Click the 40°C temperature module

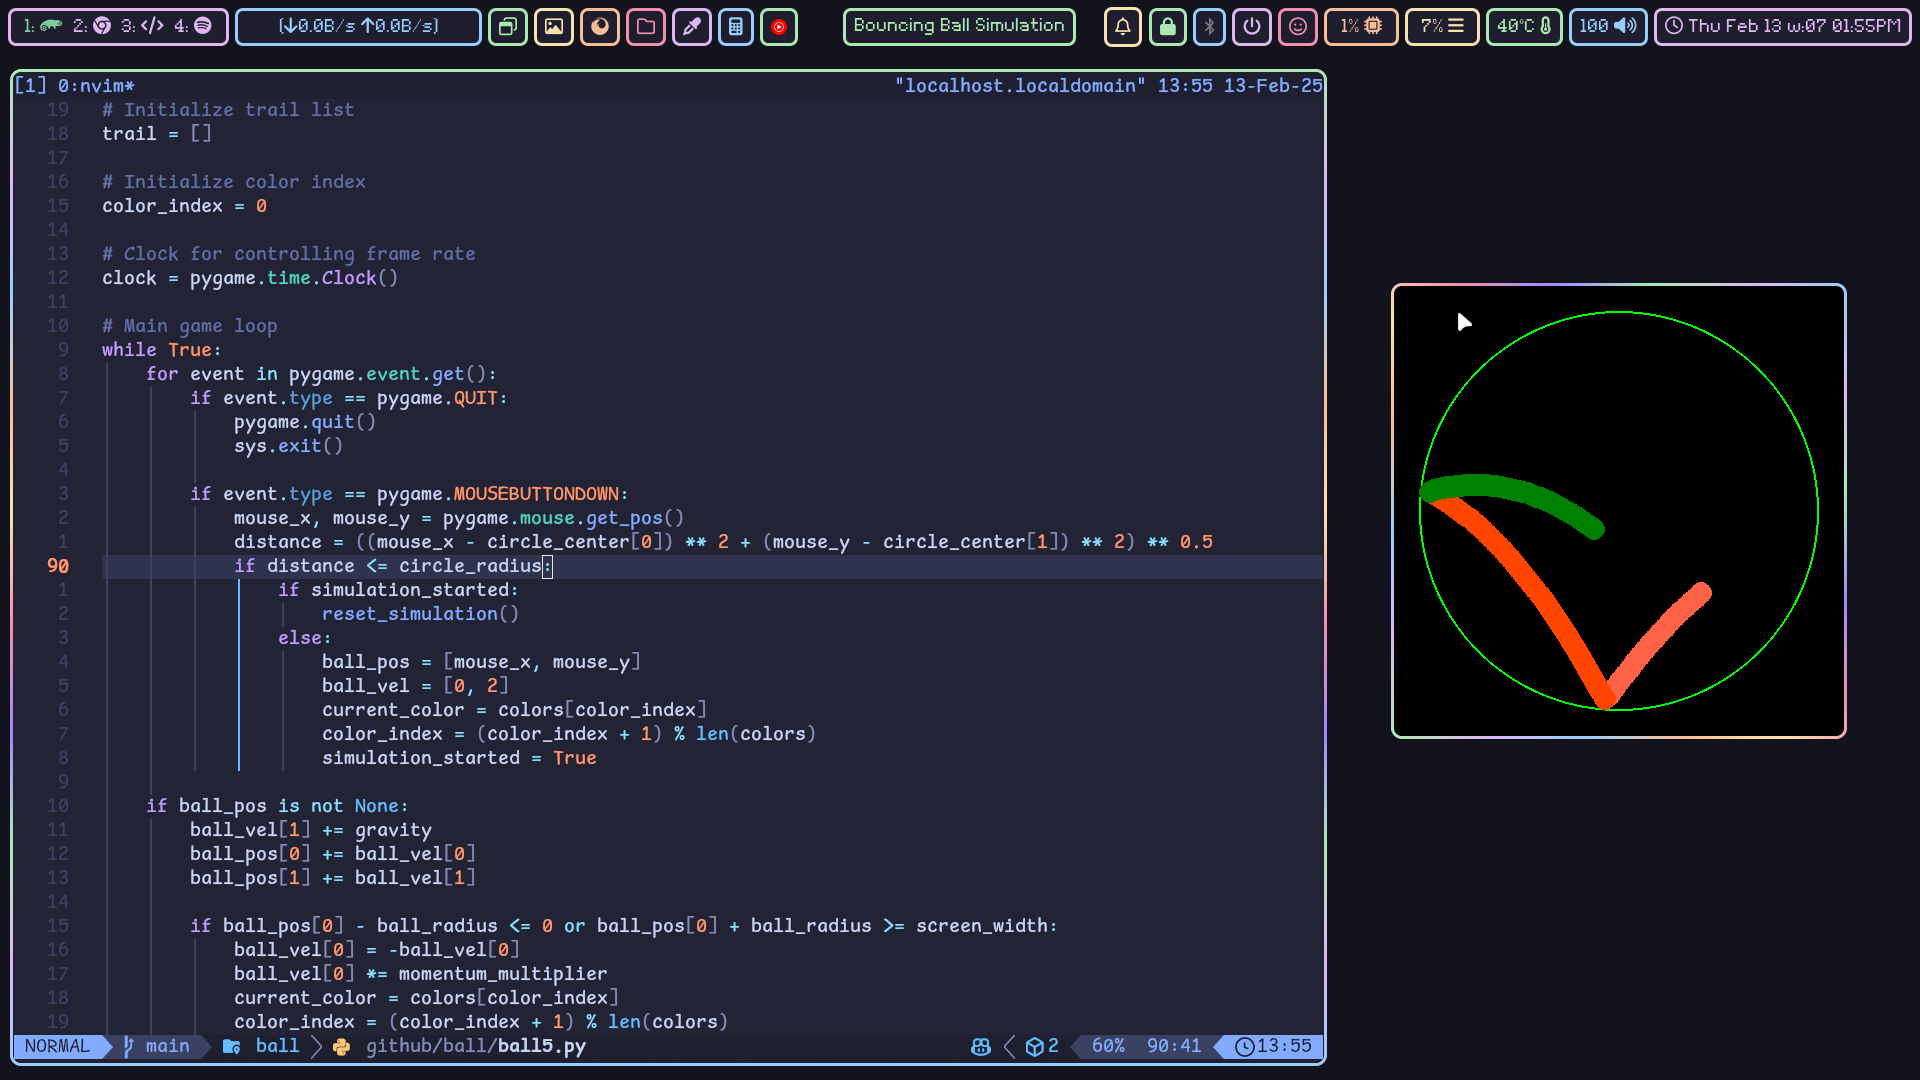pyautogui.click(x=1524, y=27)
